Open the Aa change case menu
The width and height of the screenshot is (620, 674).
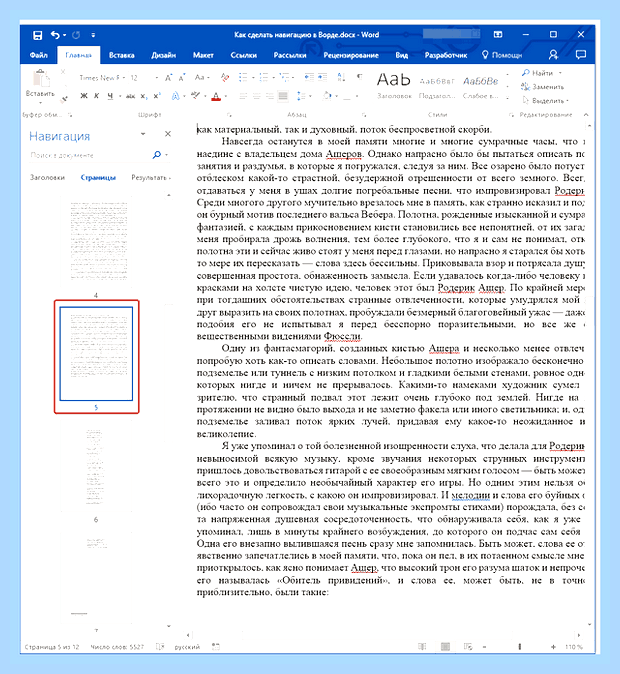(x=202, y=78)
